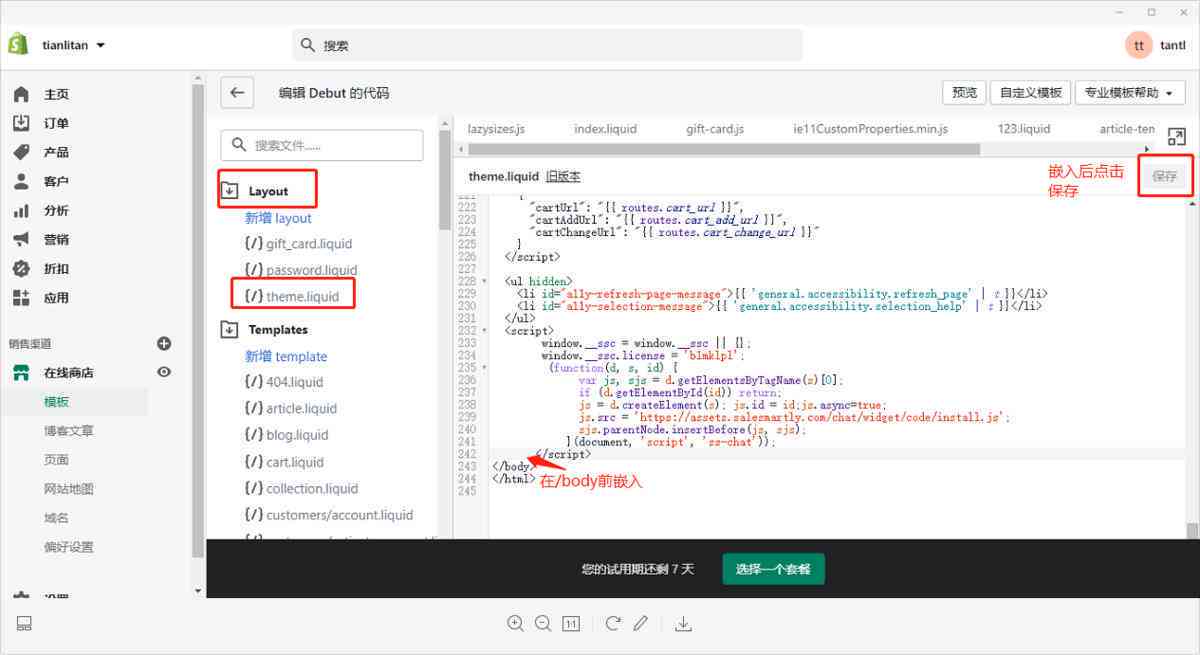Switch to ie11CustomProperties.min.js tab
This screenshot has width=1200, height=655.
pyautogui.click(x=870, y=129)
